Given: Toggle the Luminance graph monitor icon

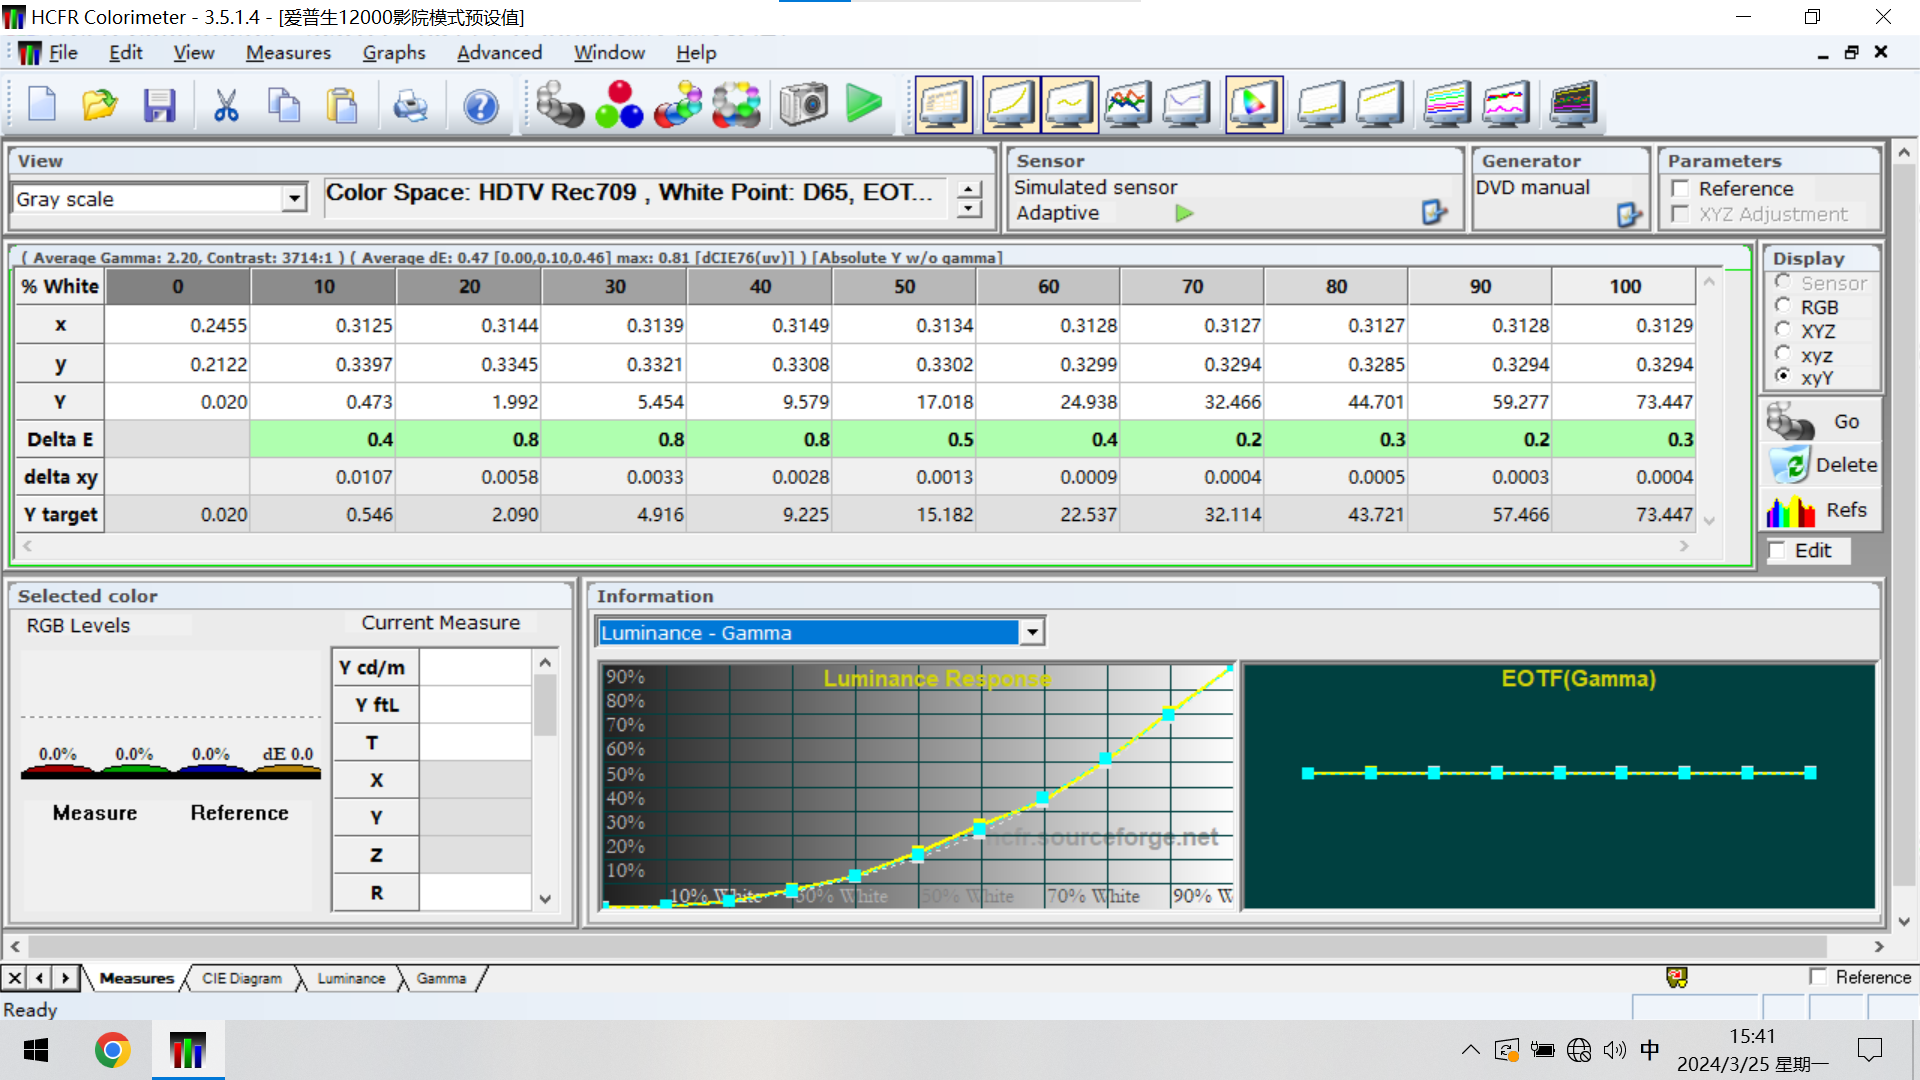Looking at the screenshot, I should (x=1011, y=104).
